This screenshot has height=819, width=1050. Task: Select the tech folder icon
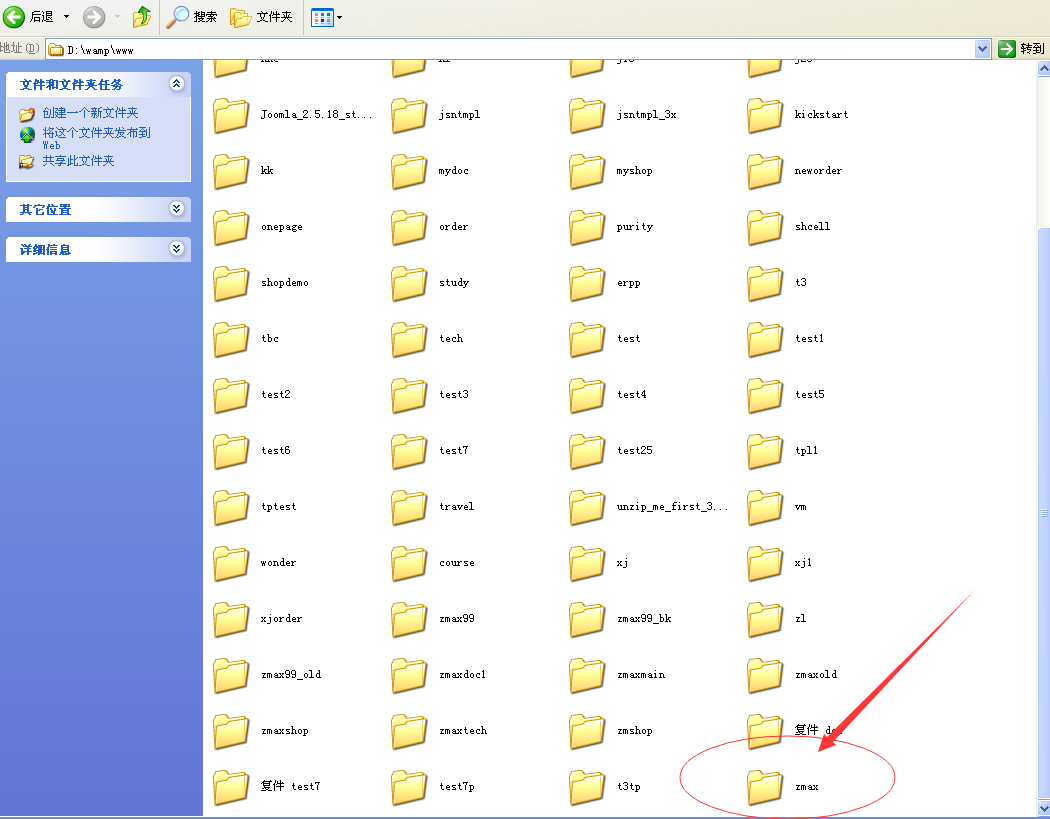point(409,339)
